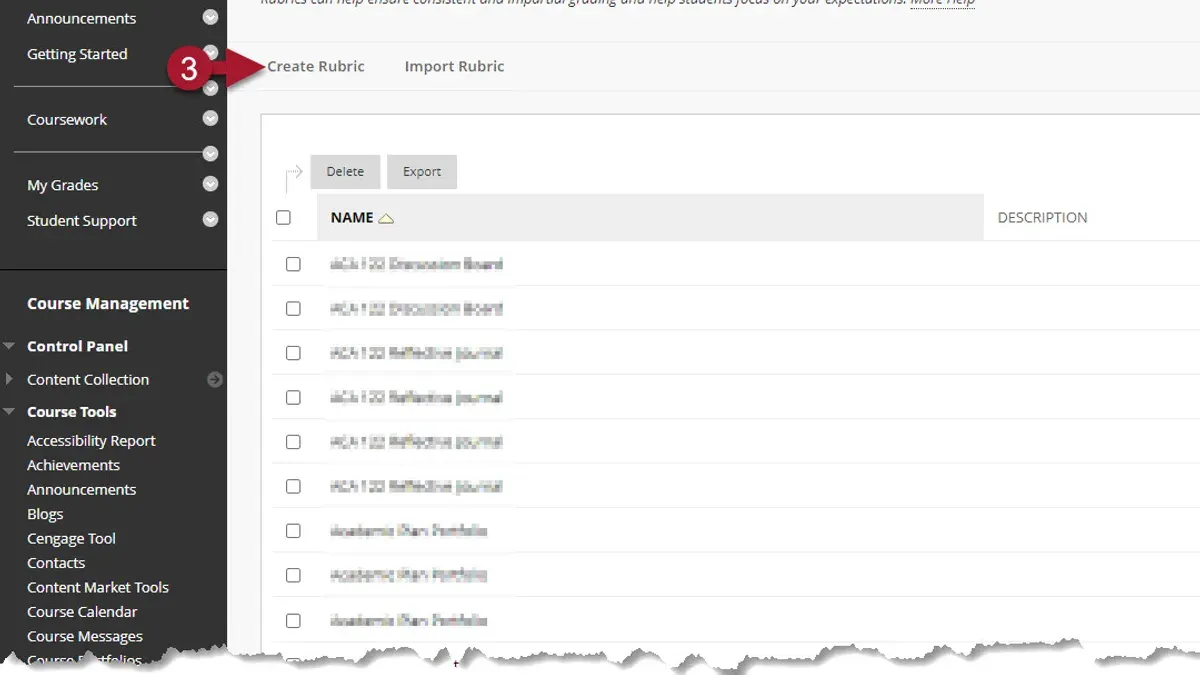Open Student Support in the course menu
Viewport: 1200px width, 675px height.
tap(82, 221)
